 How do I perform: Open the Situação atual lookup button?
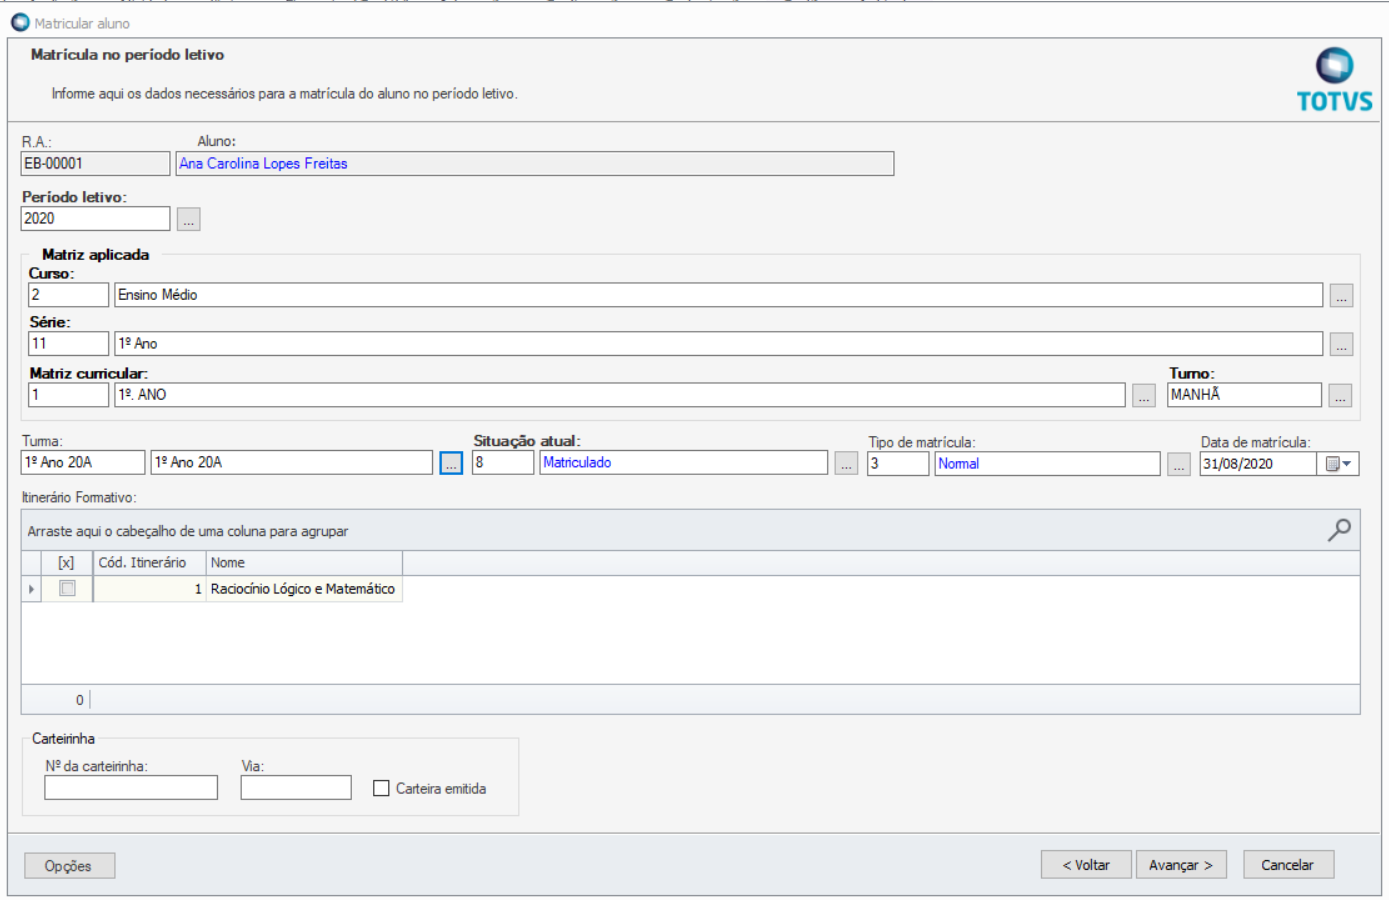click(x=846, y=464)
